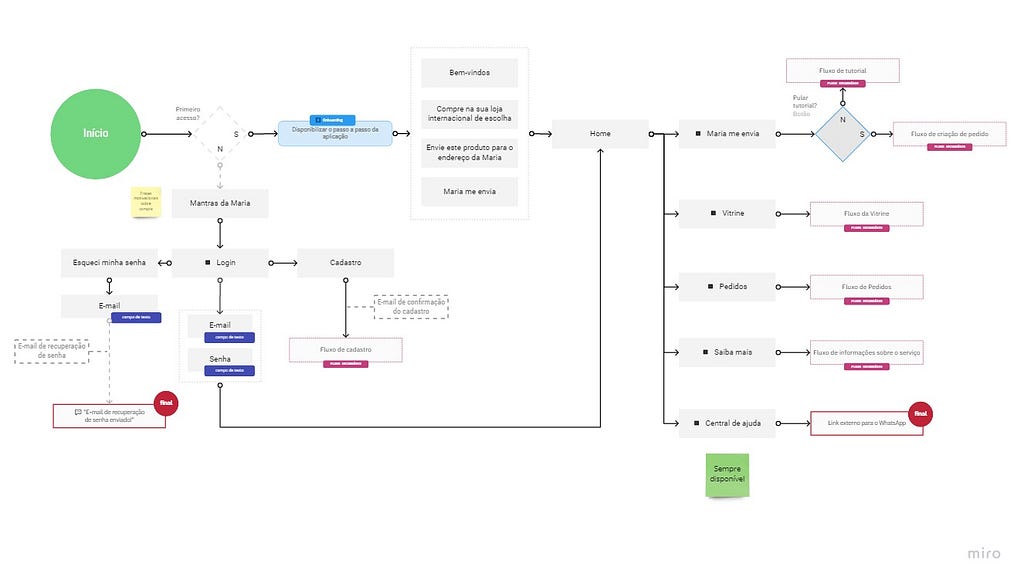Select yellow sticky note beside Mantras da Maria
Viewport: 1024px width, 582px height.
click(146, 202)
